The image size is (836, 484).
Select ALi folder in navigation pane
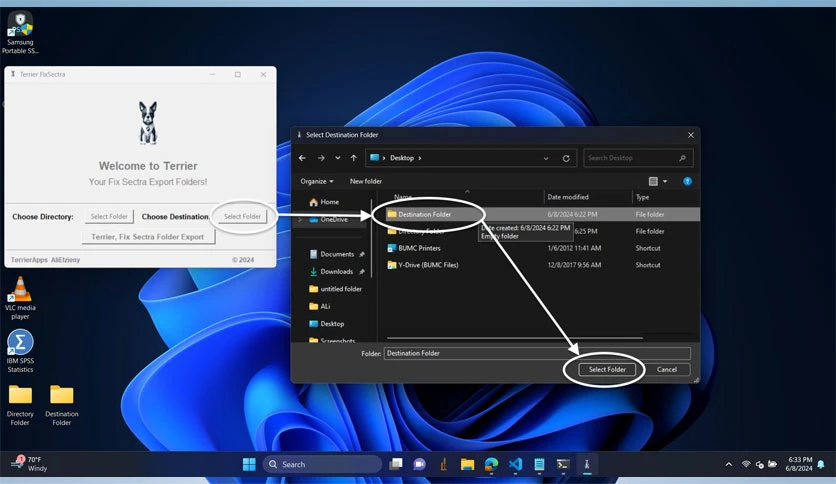[x=320, y=306]
